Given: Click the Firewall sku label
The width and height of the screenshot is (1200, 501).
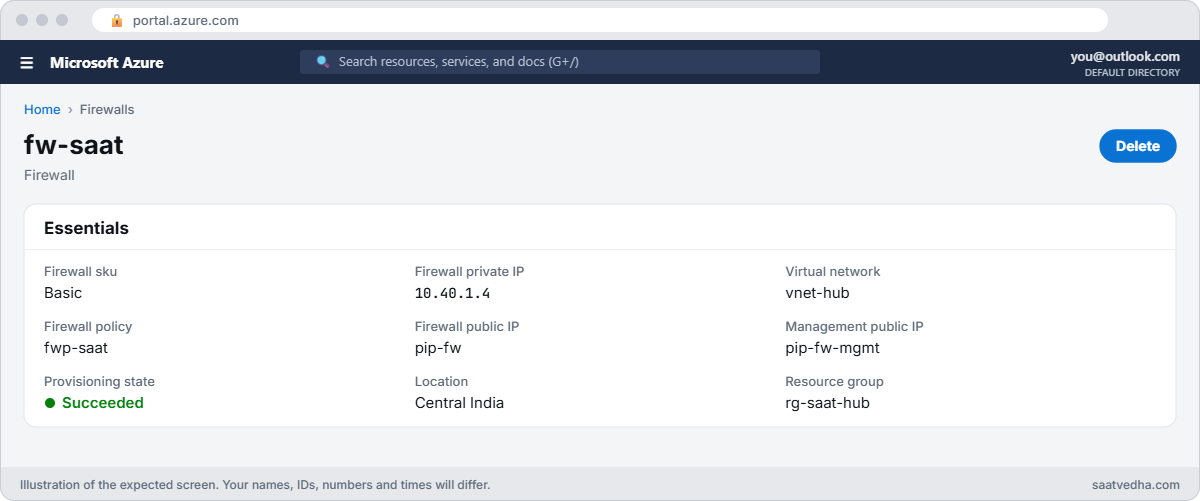Looking at the screenshot, I should coord(80,271).
